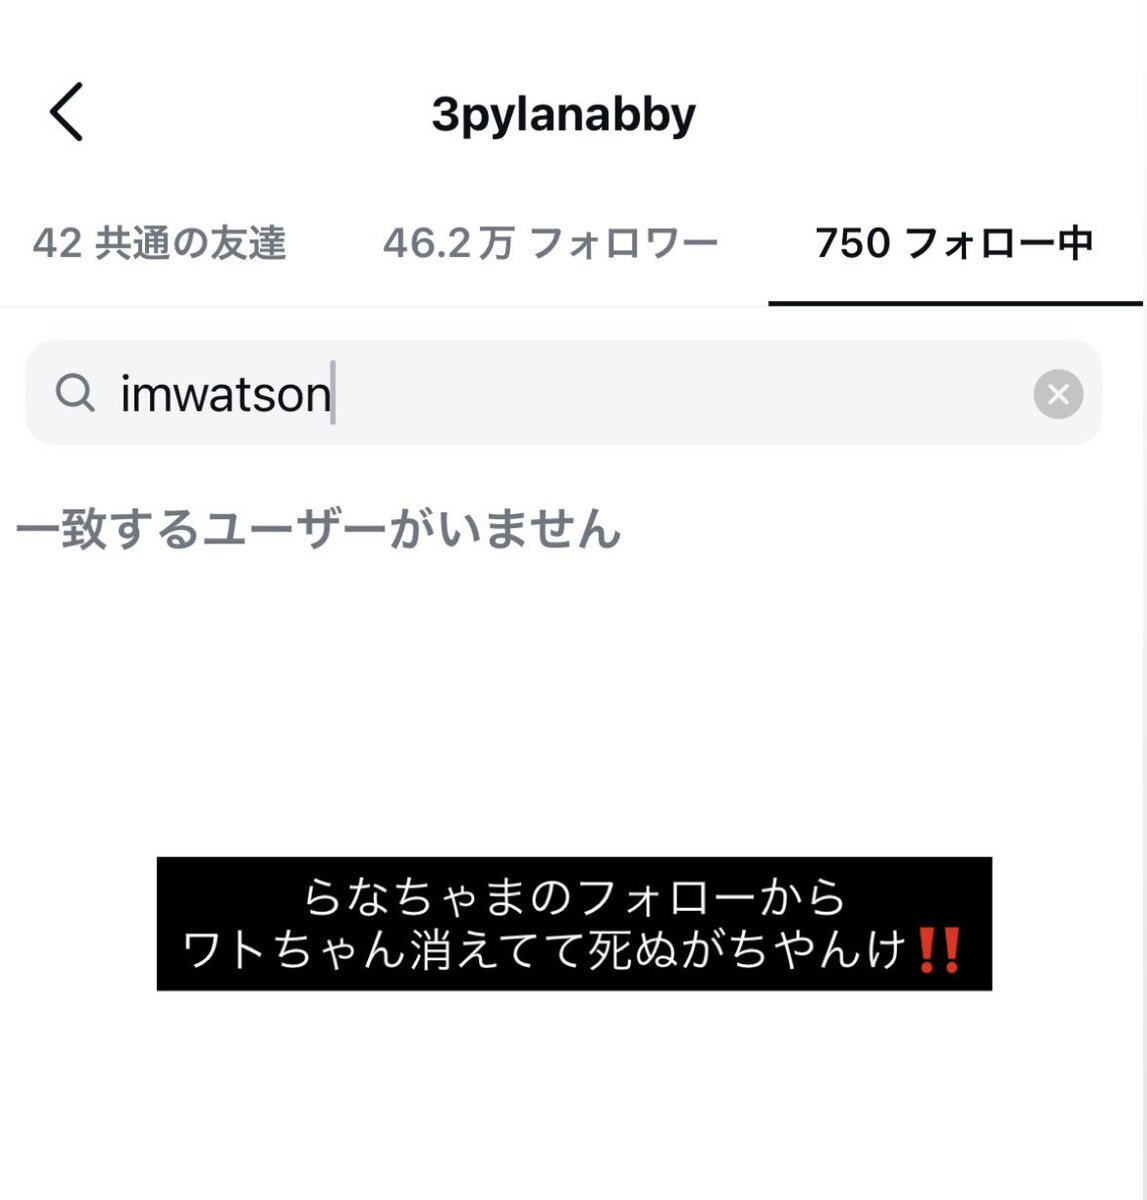Click the らなちゃまのフォローから caption line
The width and height of the screenshot is (1147, 1200).
click(x=574, y=897)
